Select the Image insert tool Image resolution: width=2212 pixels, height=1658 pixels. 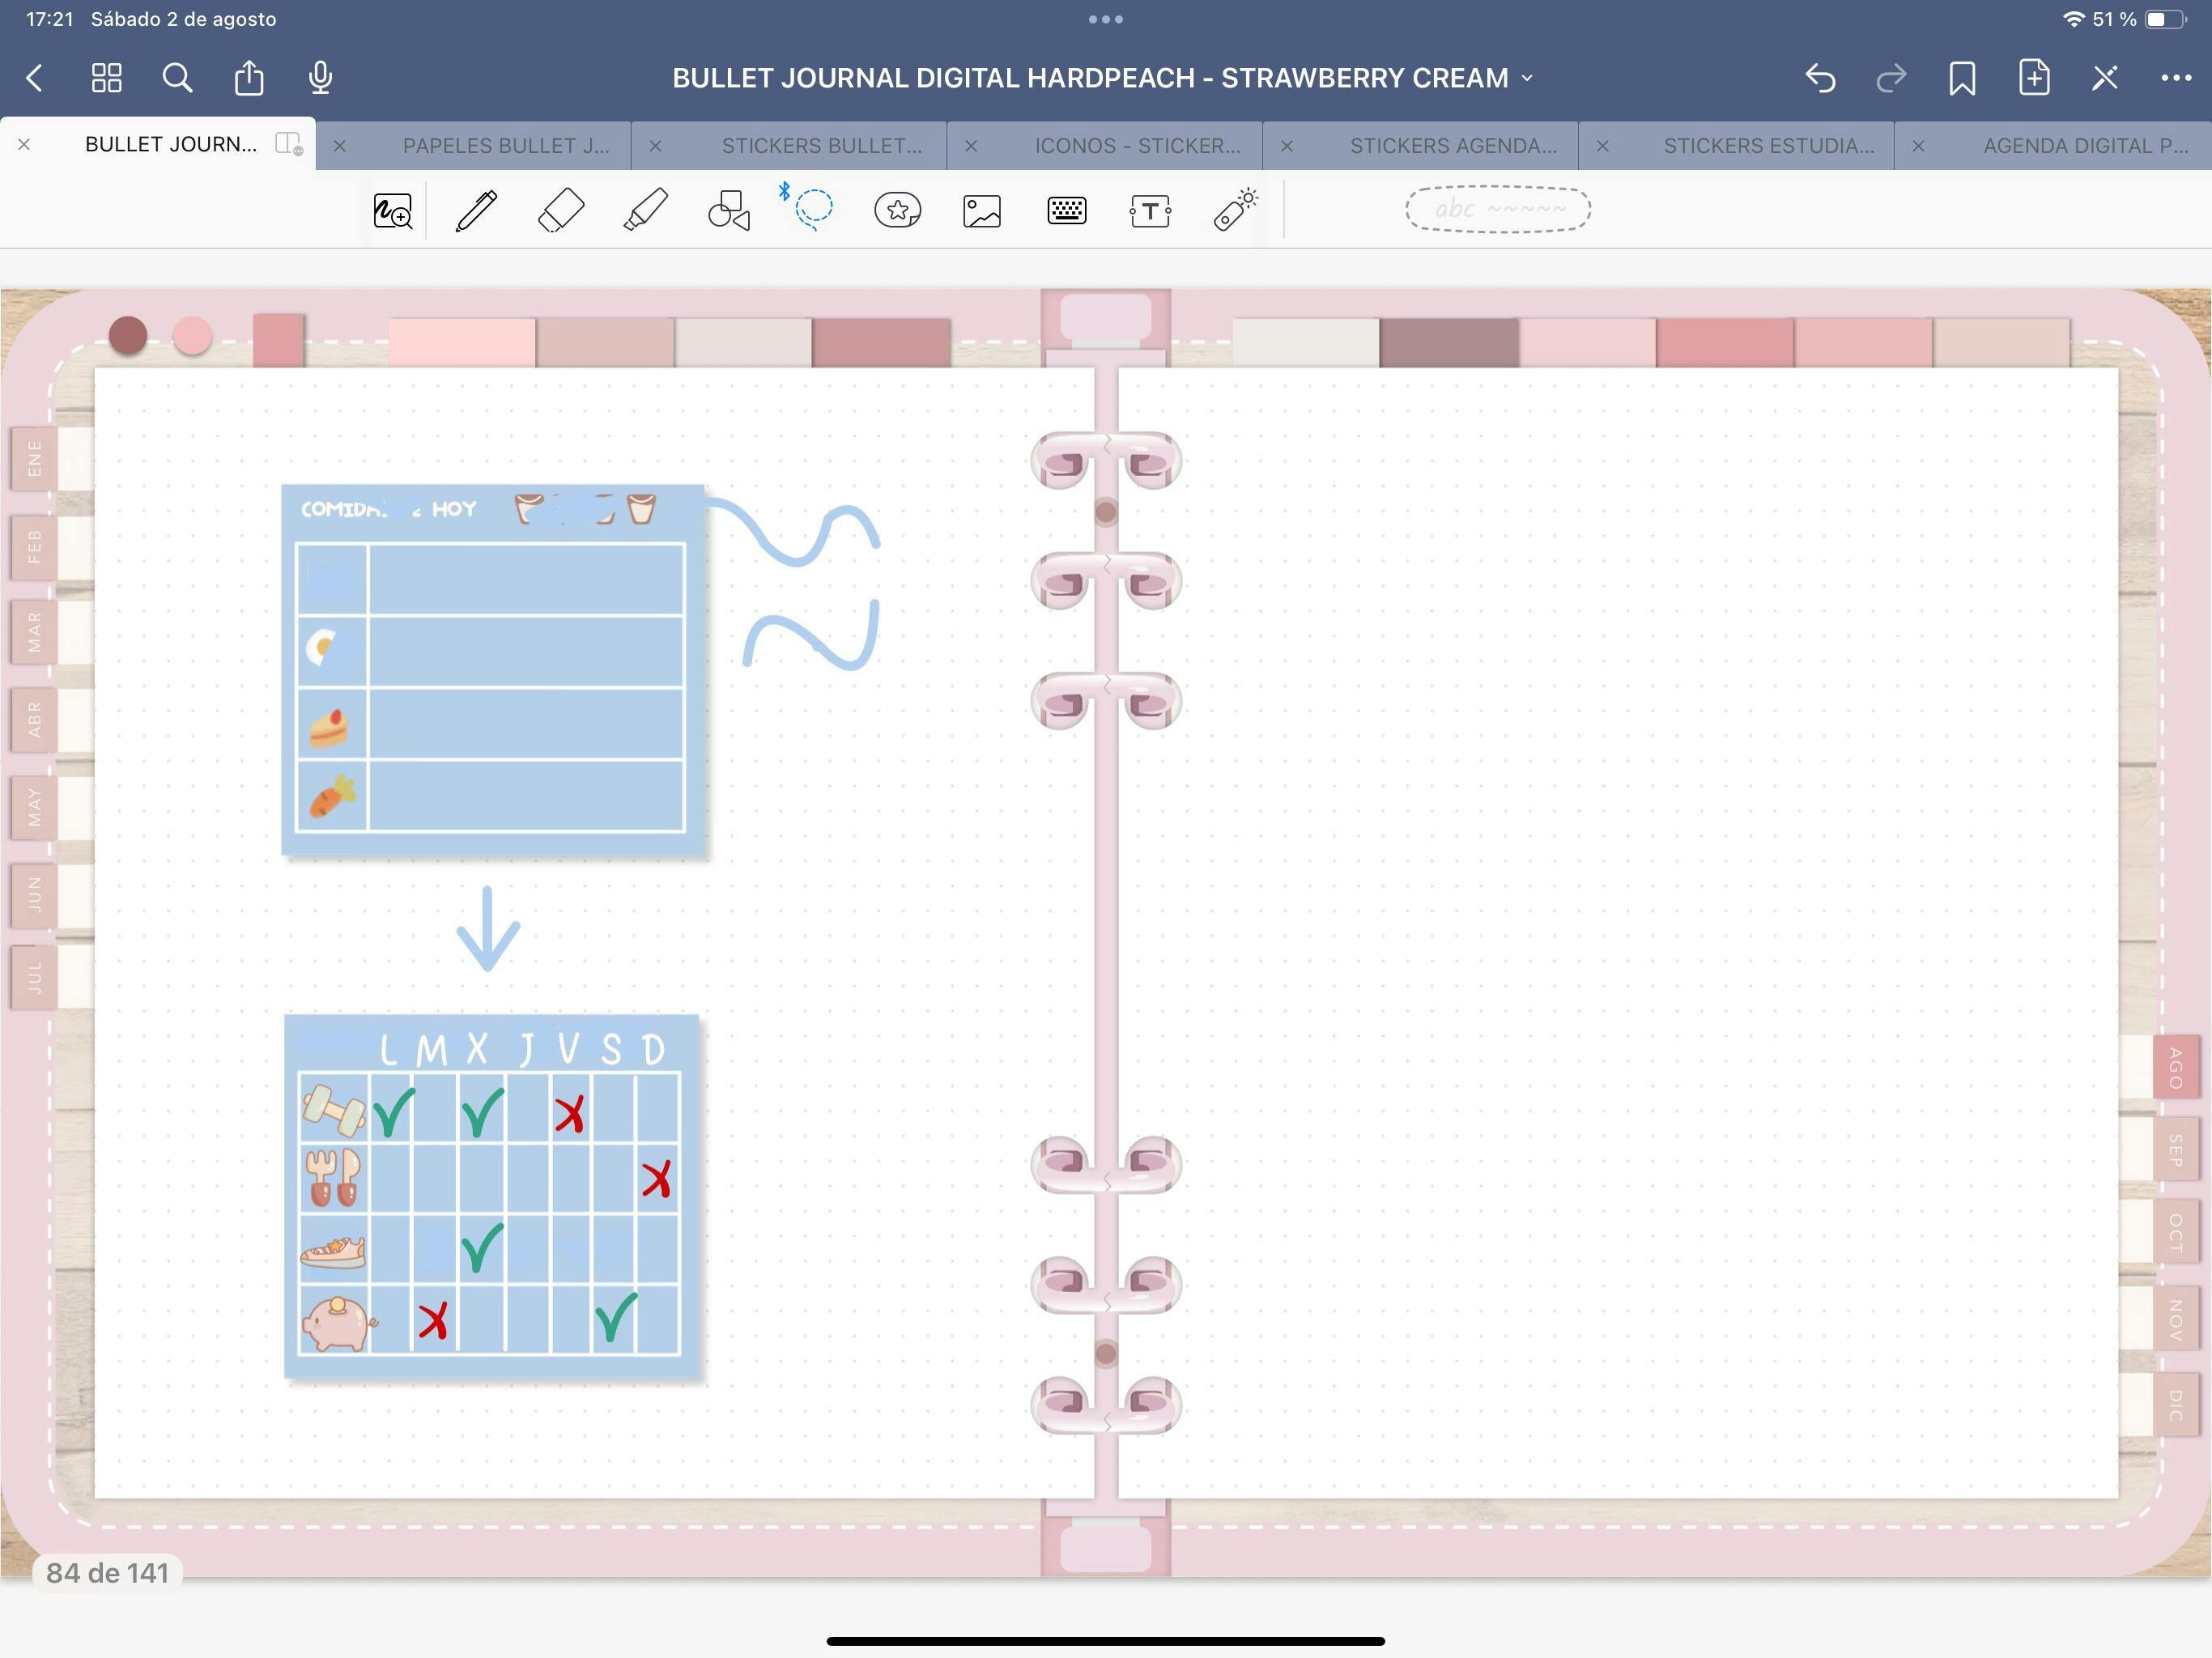click(x=982, y=211)
